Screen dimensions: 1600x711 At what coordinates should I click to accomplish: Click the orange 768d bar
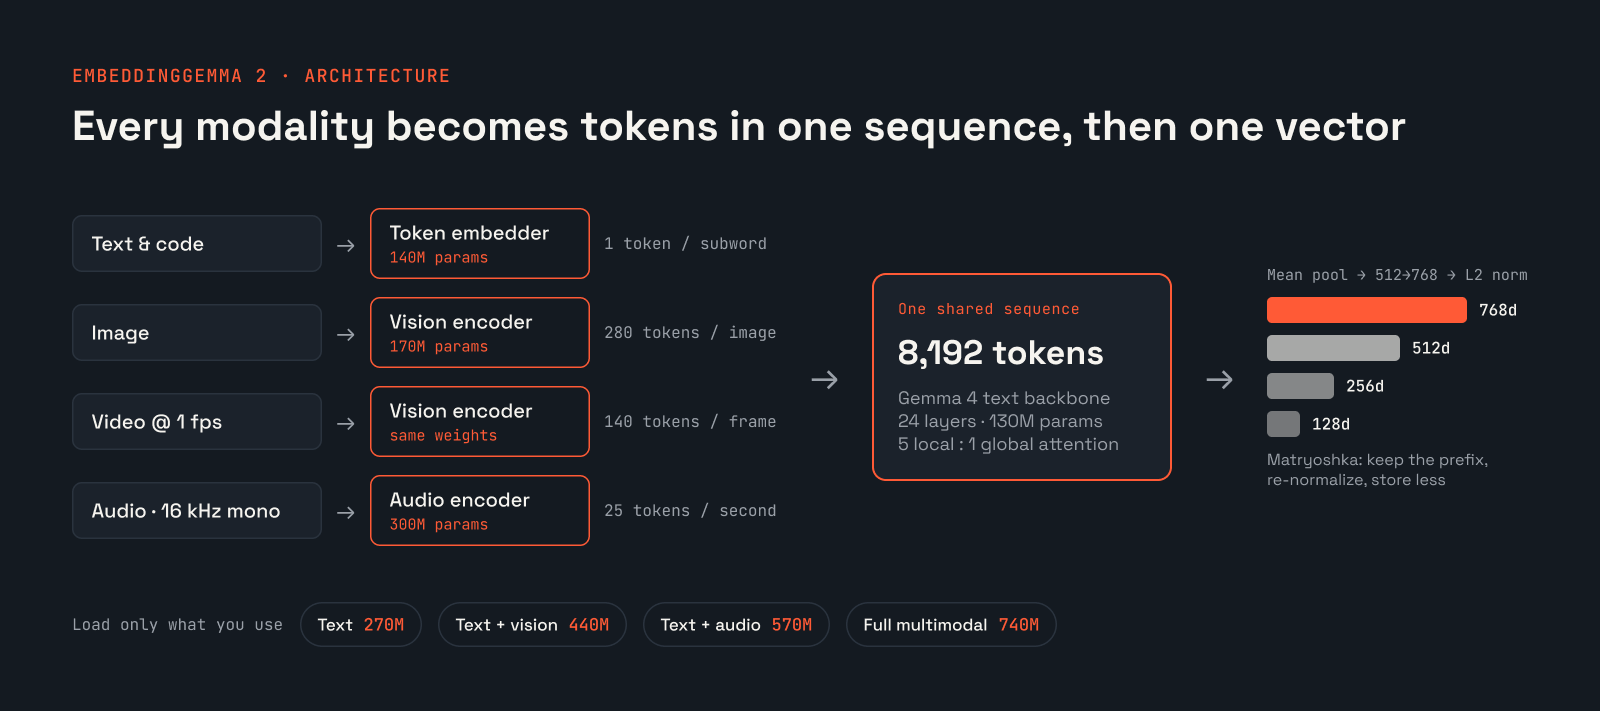1367,310
